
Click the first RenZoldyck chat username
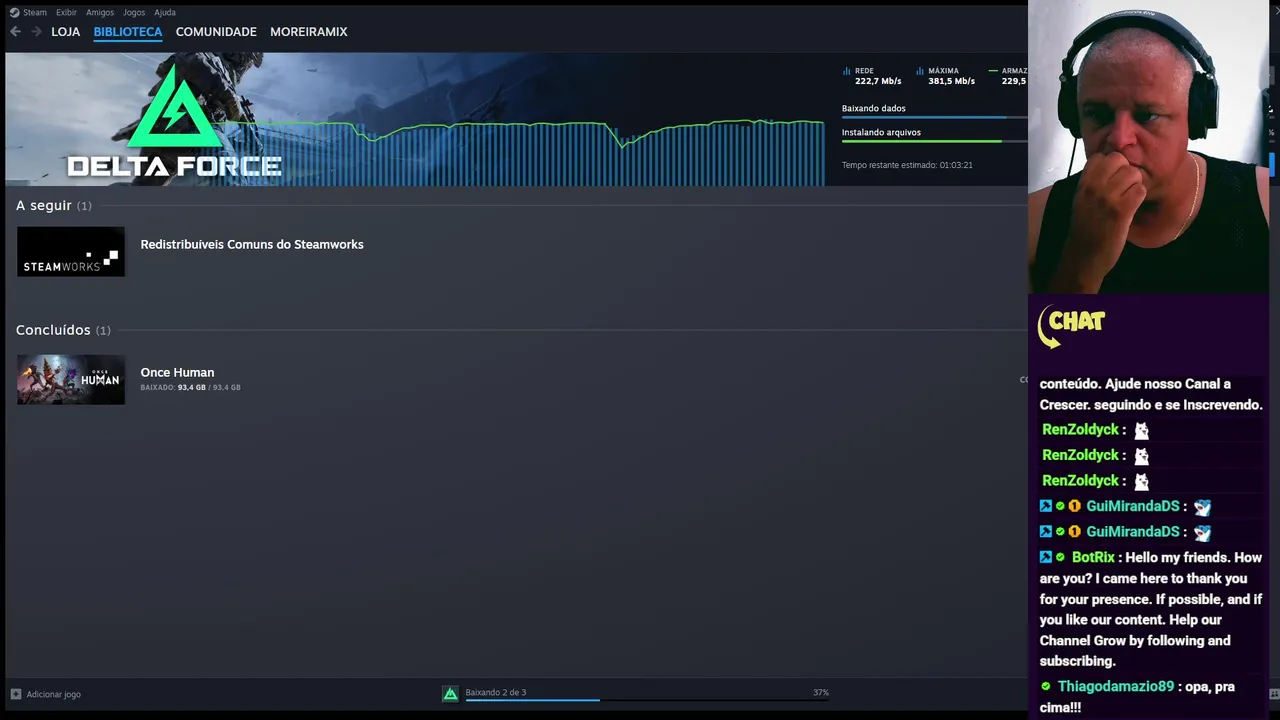[1081, 430]
